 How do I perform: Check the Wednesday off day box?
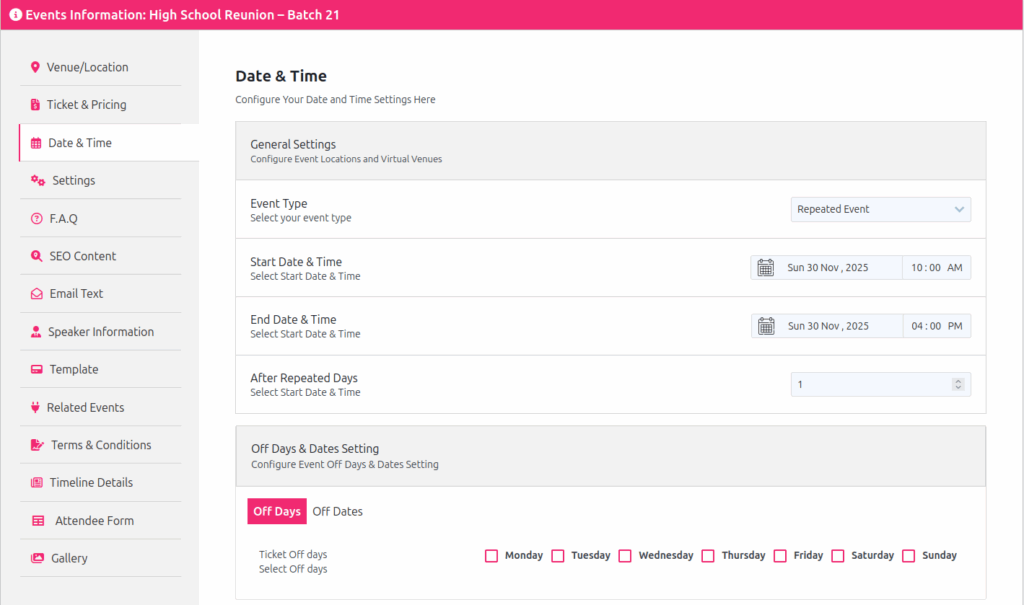click(625, 556)
